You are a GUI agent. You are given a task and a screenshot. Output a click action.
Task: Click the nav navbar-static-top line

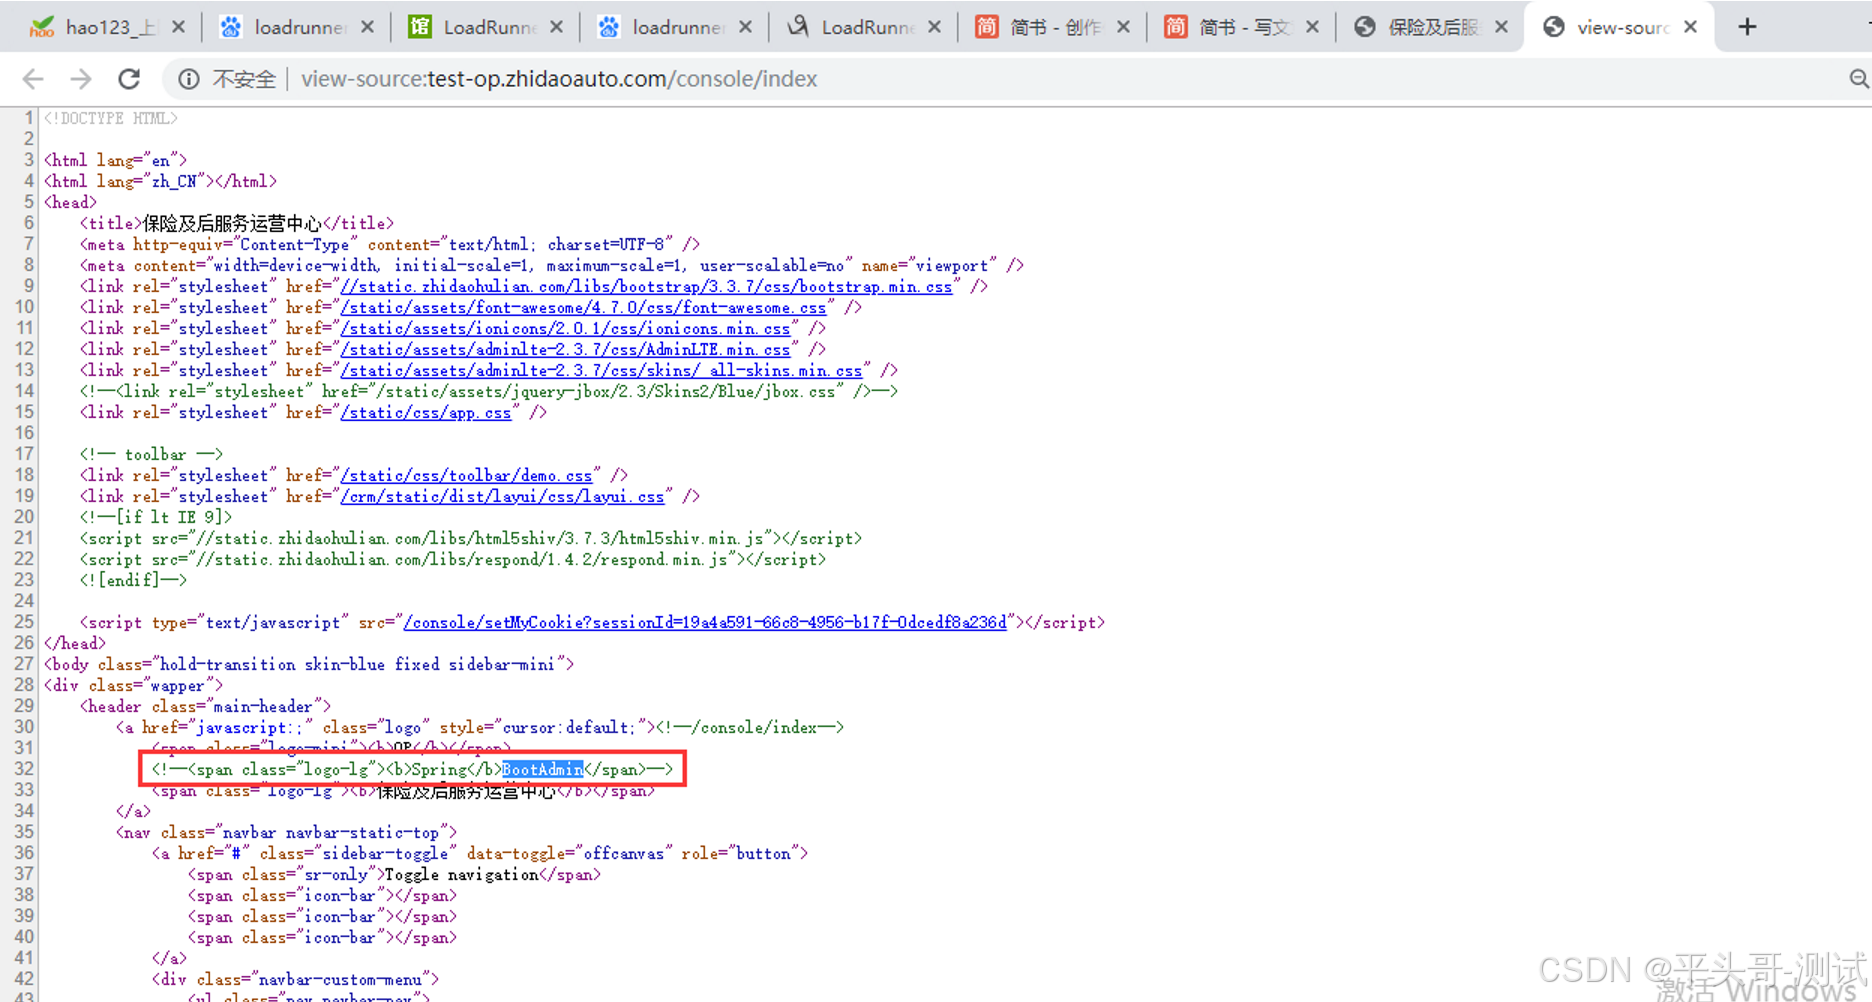click(x=286, y=833)
